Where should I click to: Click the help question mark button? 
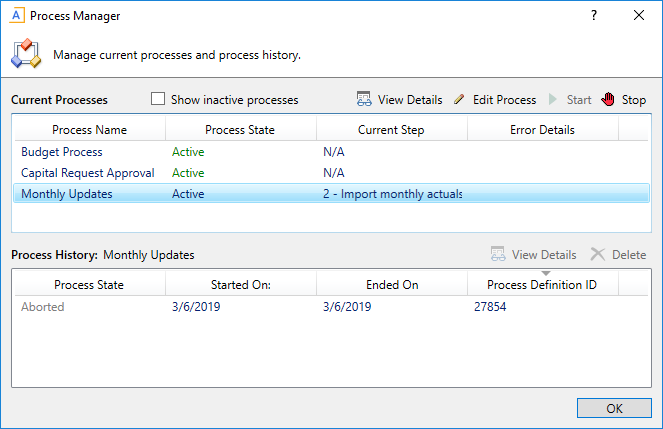[594, 16]
